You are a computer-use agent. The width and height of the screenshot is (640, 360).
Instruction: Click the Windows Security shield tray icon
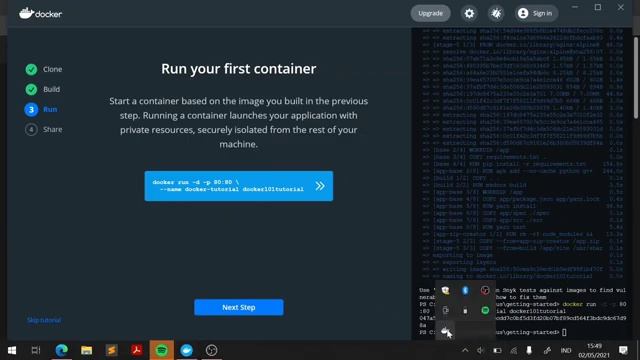pos(445,290)
